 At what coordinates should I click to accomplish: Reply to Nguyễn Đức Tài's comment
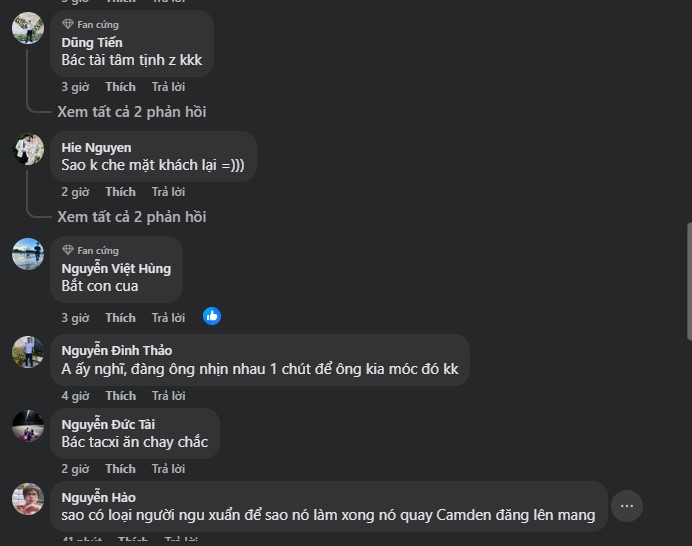168,469
